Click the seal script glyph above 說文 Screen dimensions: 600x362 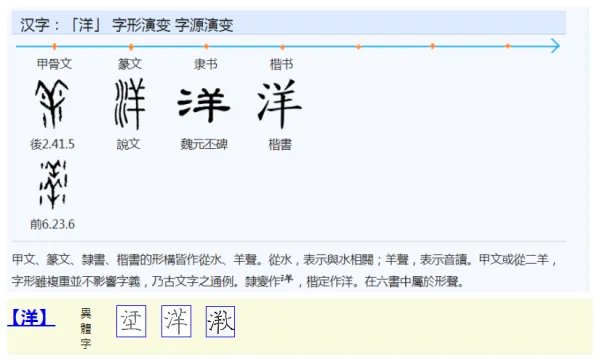click(x=130, y=104)
